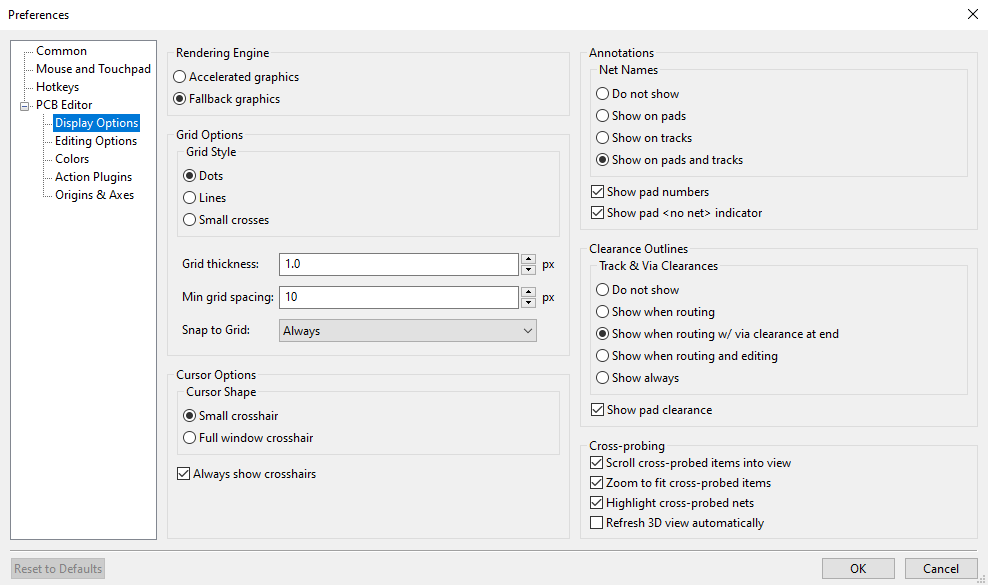Viewport: 988px width, 585px height.
Task: Go to Hotkeys preferences
Action: pyautogui.click(x=57, y=86)
